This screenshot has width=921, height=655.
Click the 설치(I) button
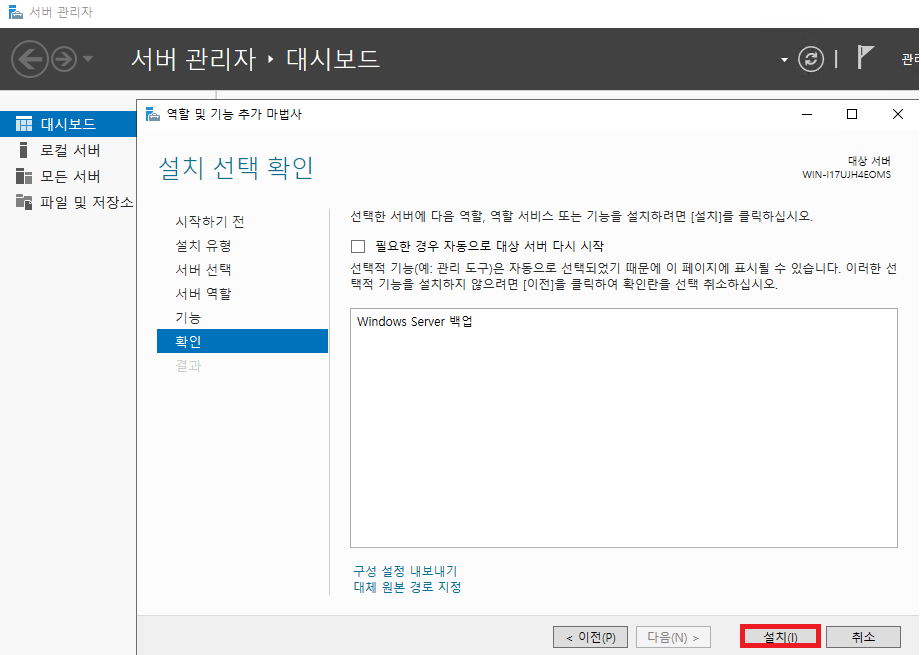click(780, 637)
